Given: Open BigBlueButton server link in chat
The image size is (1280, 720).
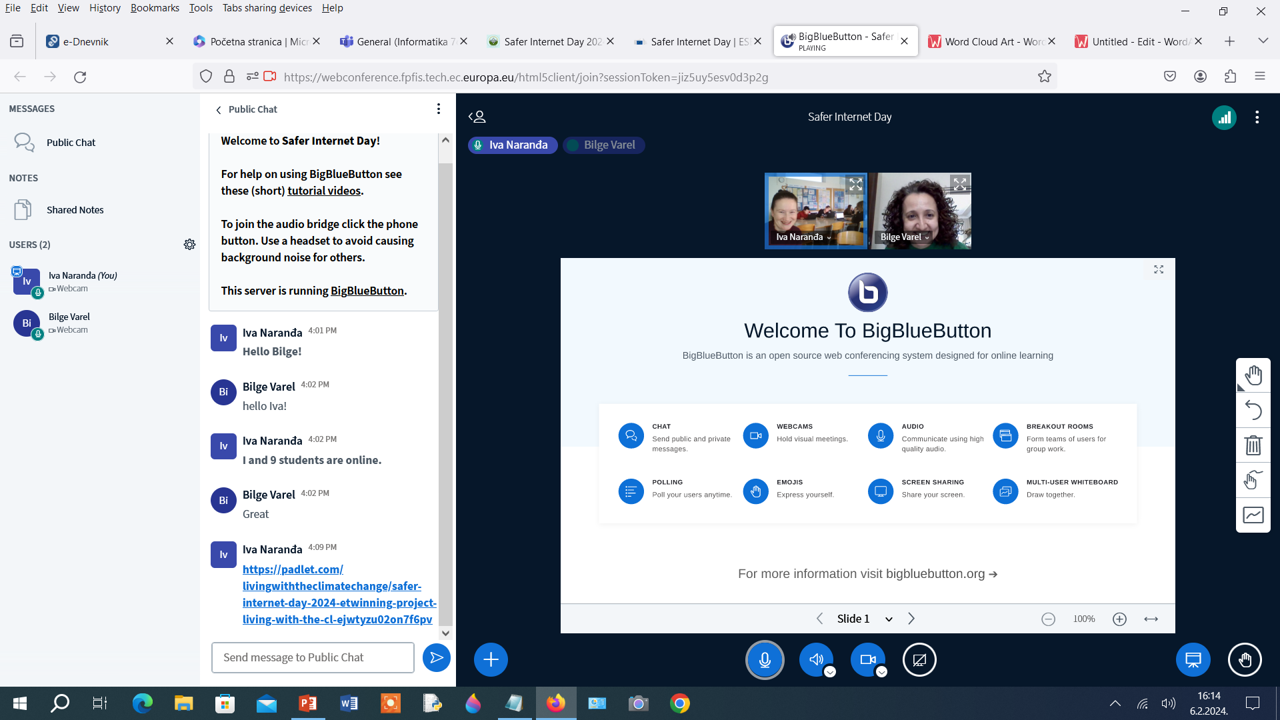Looking at the screenshot, I should click(x=367, y=291).
